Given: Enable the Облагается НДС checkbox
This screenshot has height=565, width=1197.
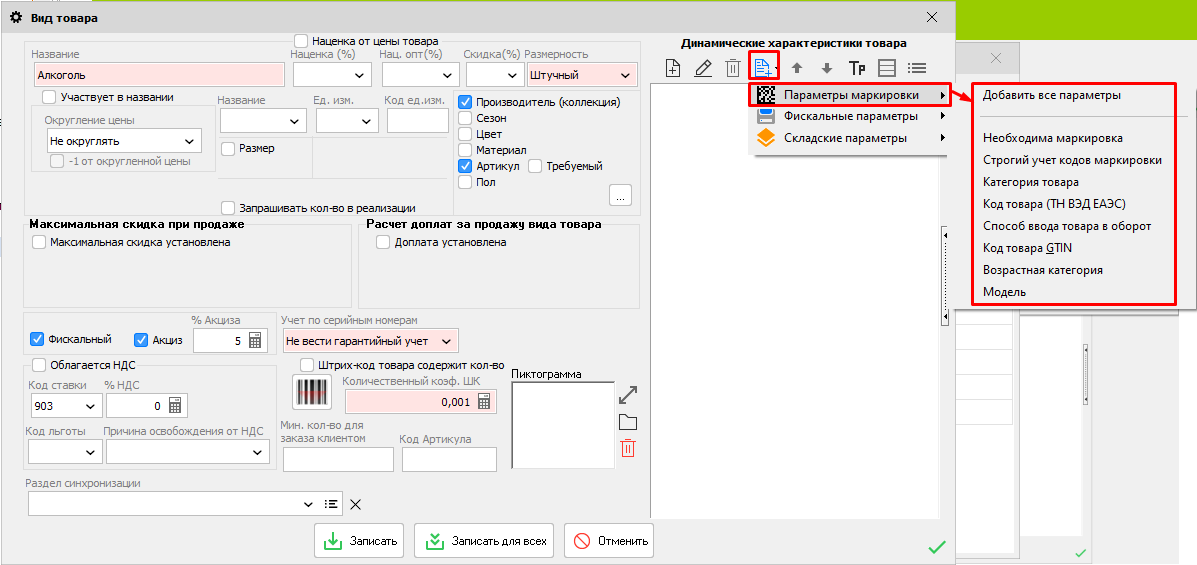Looking at the screenshot, I should [39, 365].
